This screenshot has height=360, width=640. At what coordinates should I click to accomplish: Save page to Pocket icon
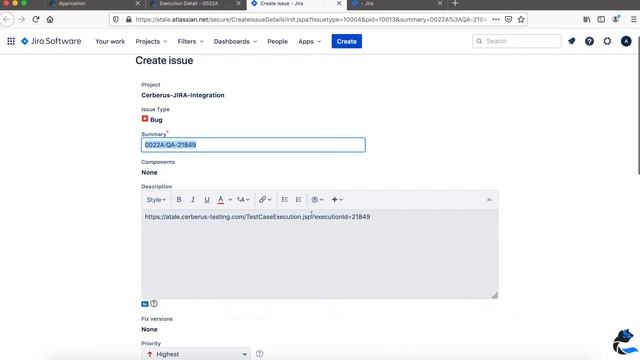(508, 19)
